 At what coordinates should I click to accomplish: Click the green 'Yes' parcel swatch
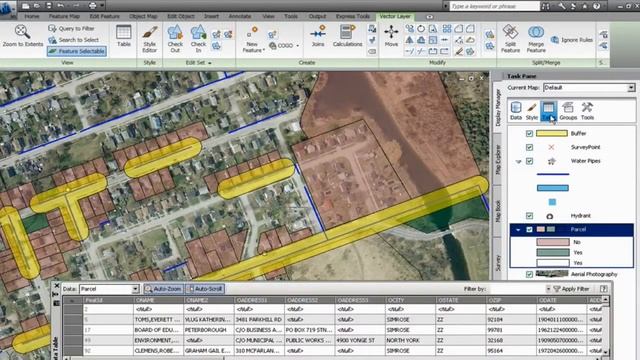point(553,253)
